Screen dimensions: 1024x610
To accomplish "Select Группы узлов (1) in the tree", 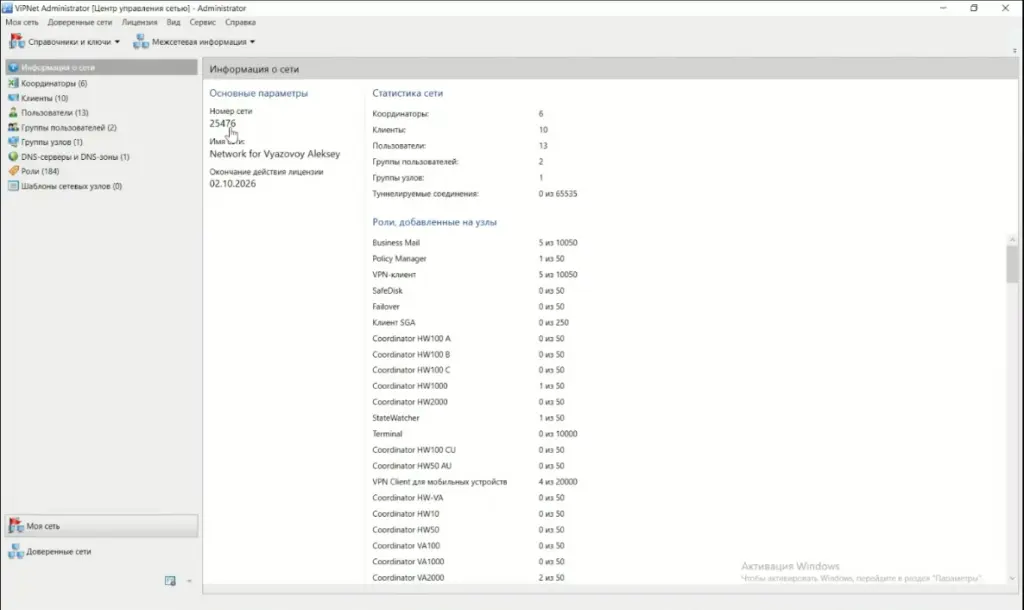I will tap(52, 142).
